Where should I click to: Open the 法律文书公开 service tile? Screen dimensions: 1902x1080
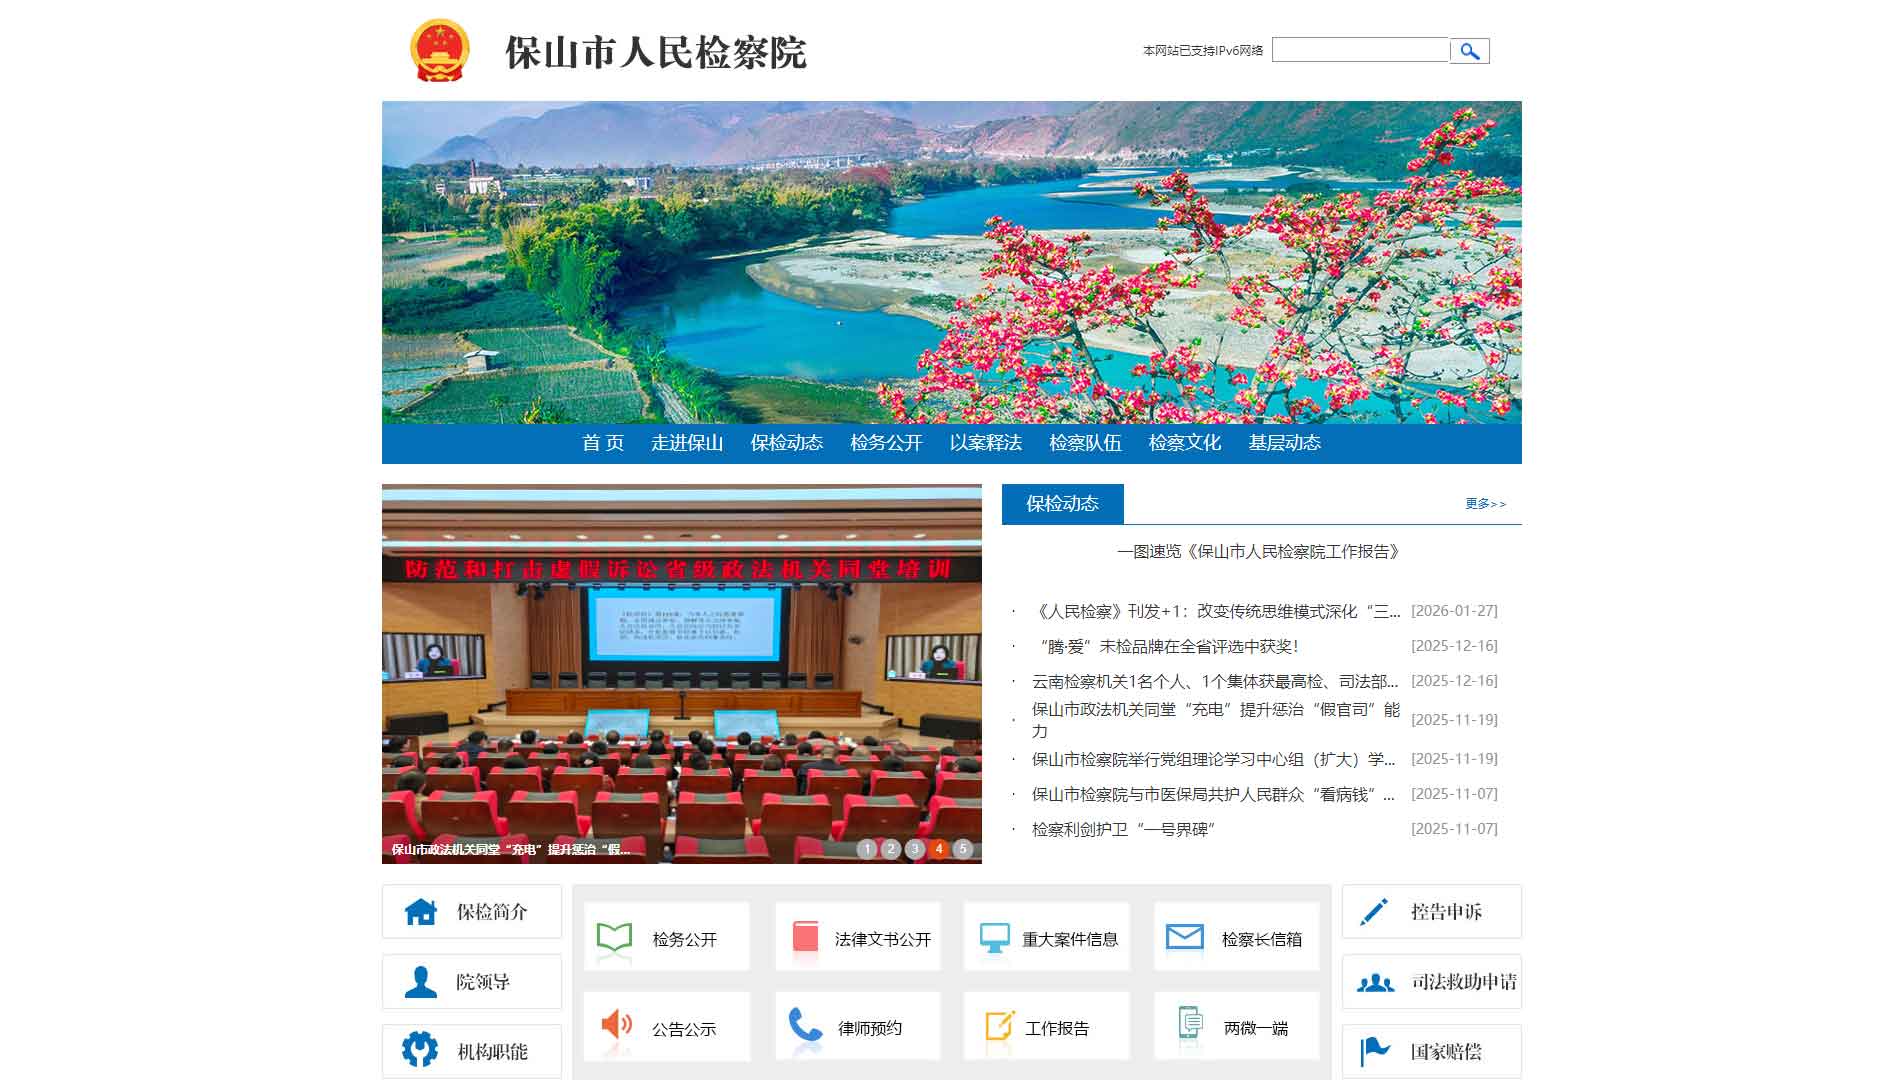pos(858,936)
